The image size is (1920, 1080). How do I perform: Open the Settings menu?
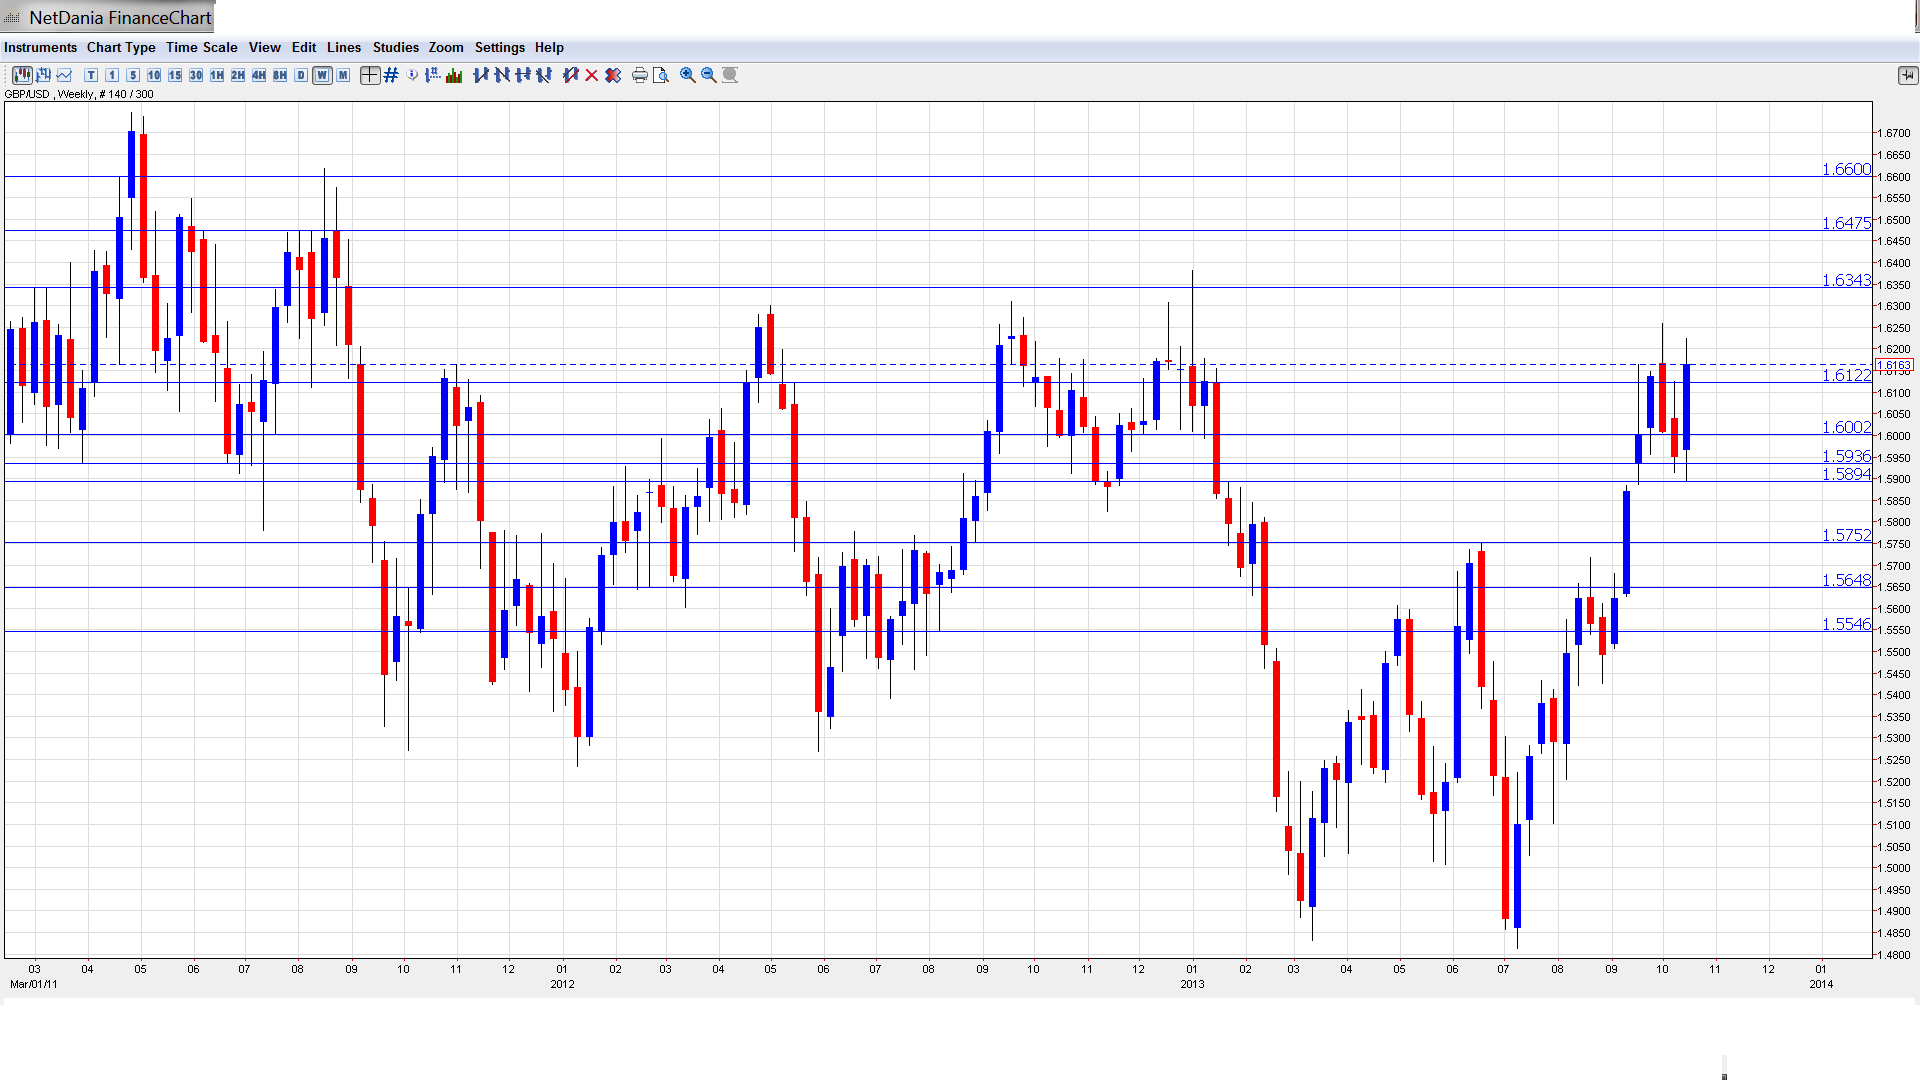pyautogui.click(x=499, y=47)
